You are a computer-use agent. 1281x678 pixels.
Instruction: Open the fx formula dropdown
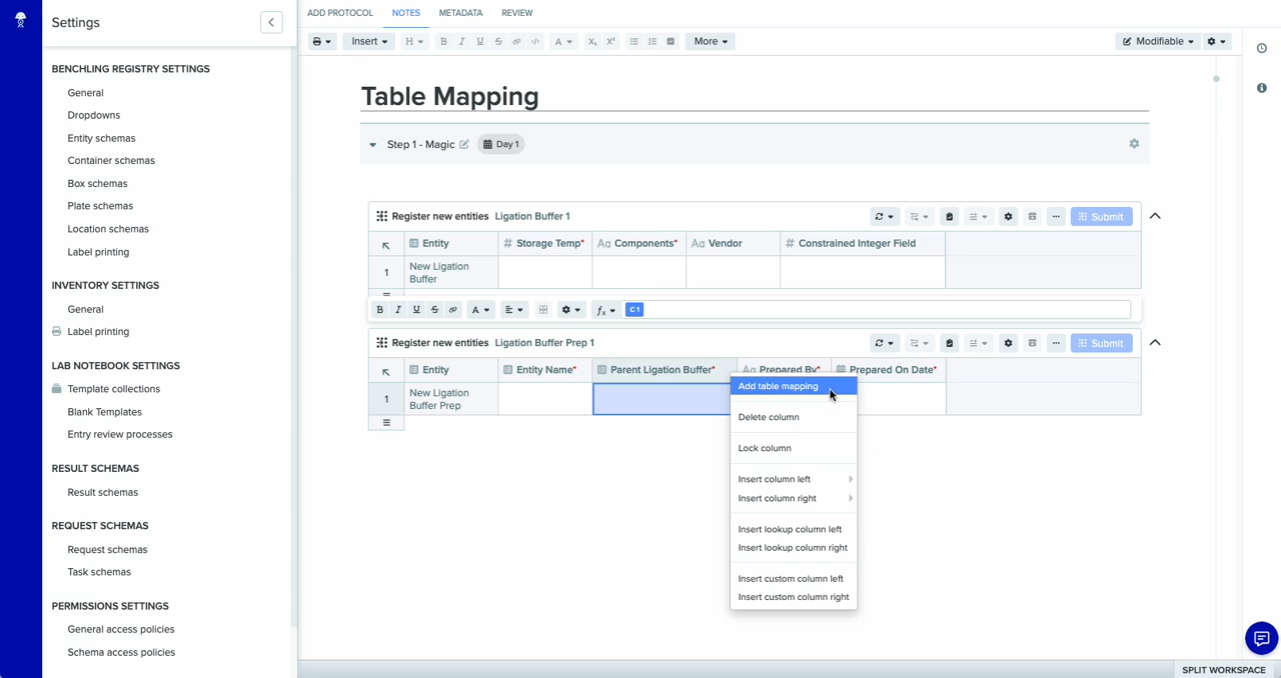(606, 310)
